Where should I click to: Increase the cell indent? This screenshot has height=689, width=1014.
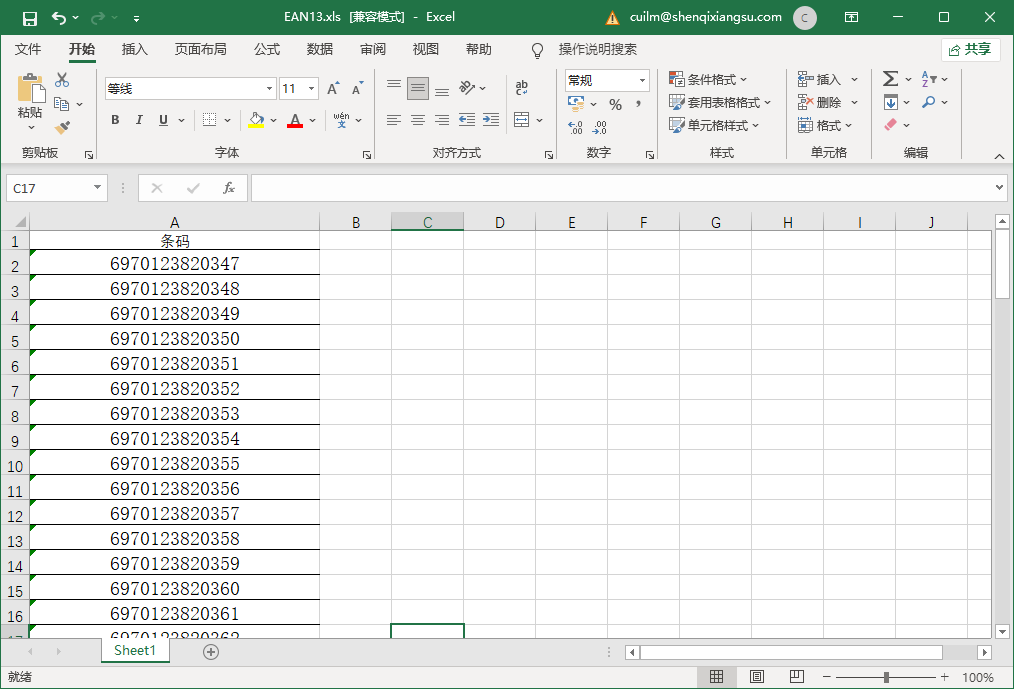(491, 120)
